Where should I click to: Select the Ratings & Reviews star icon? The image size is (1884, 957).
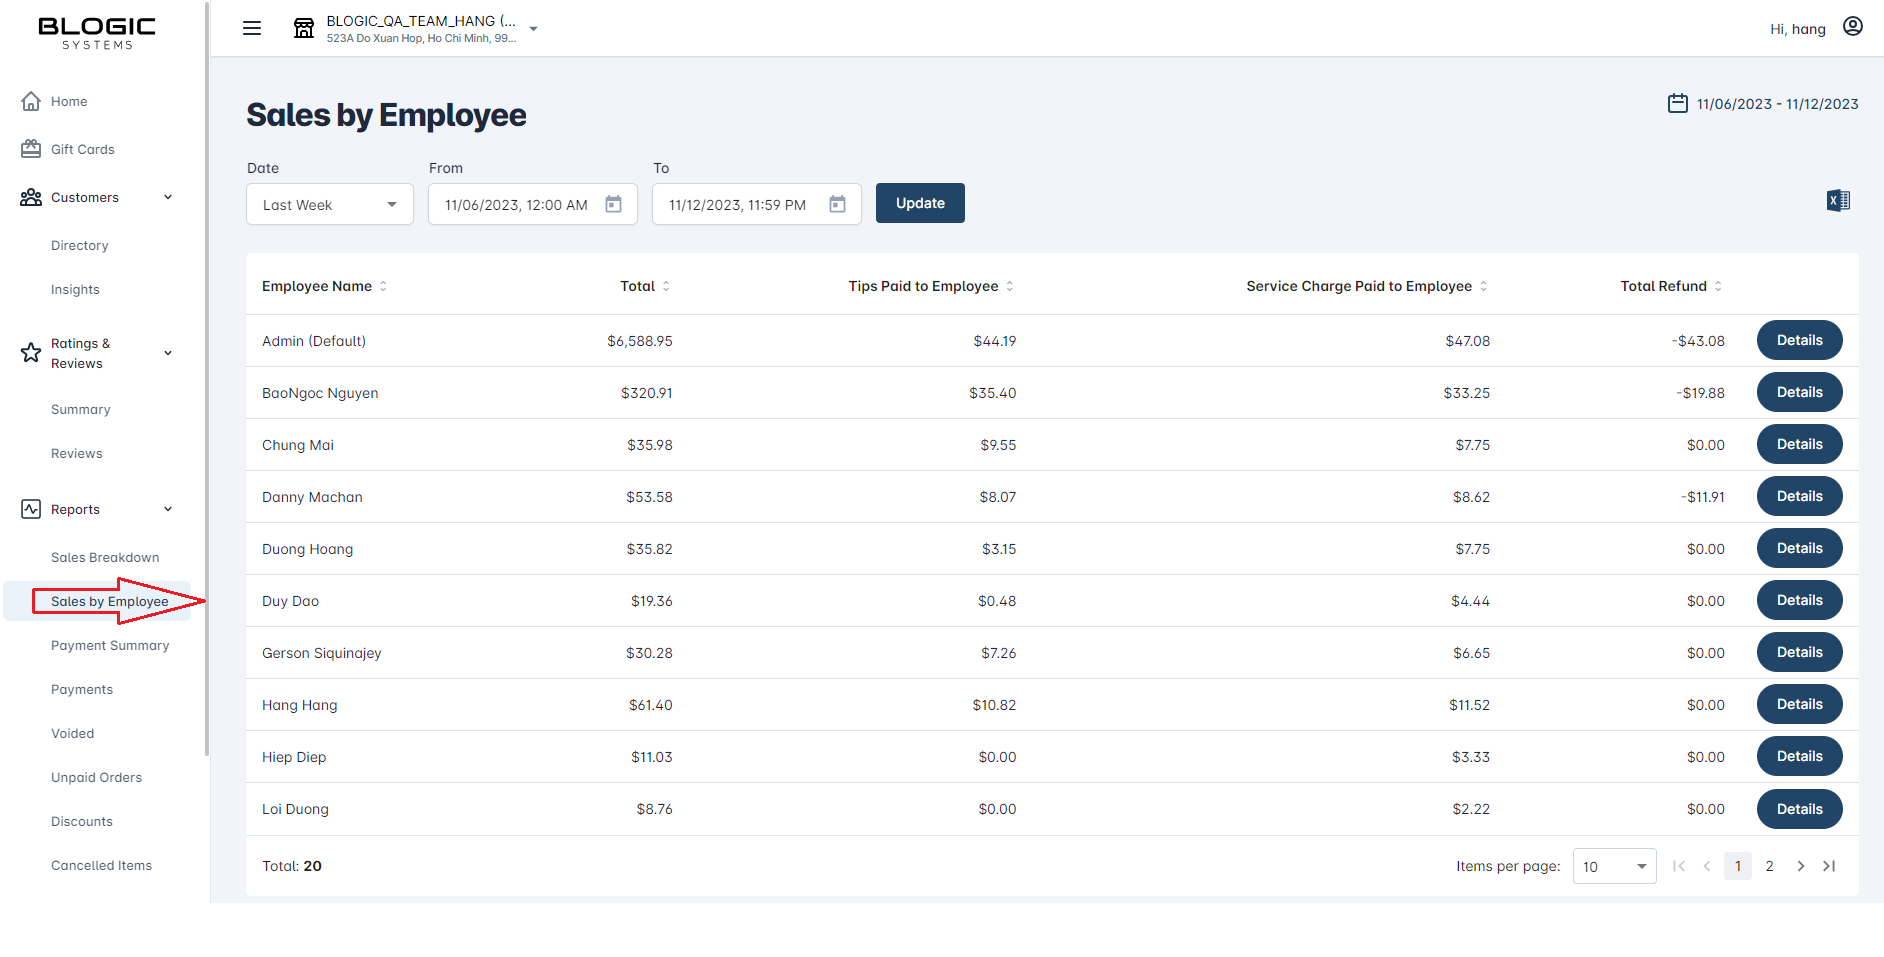(x=30, y=352)
